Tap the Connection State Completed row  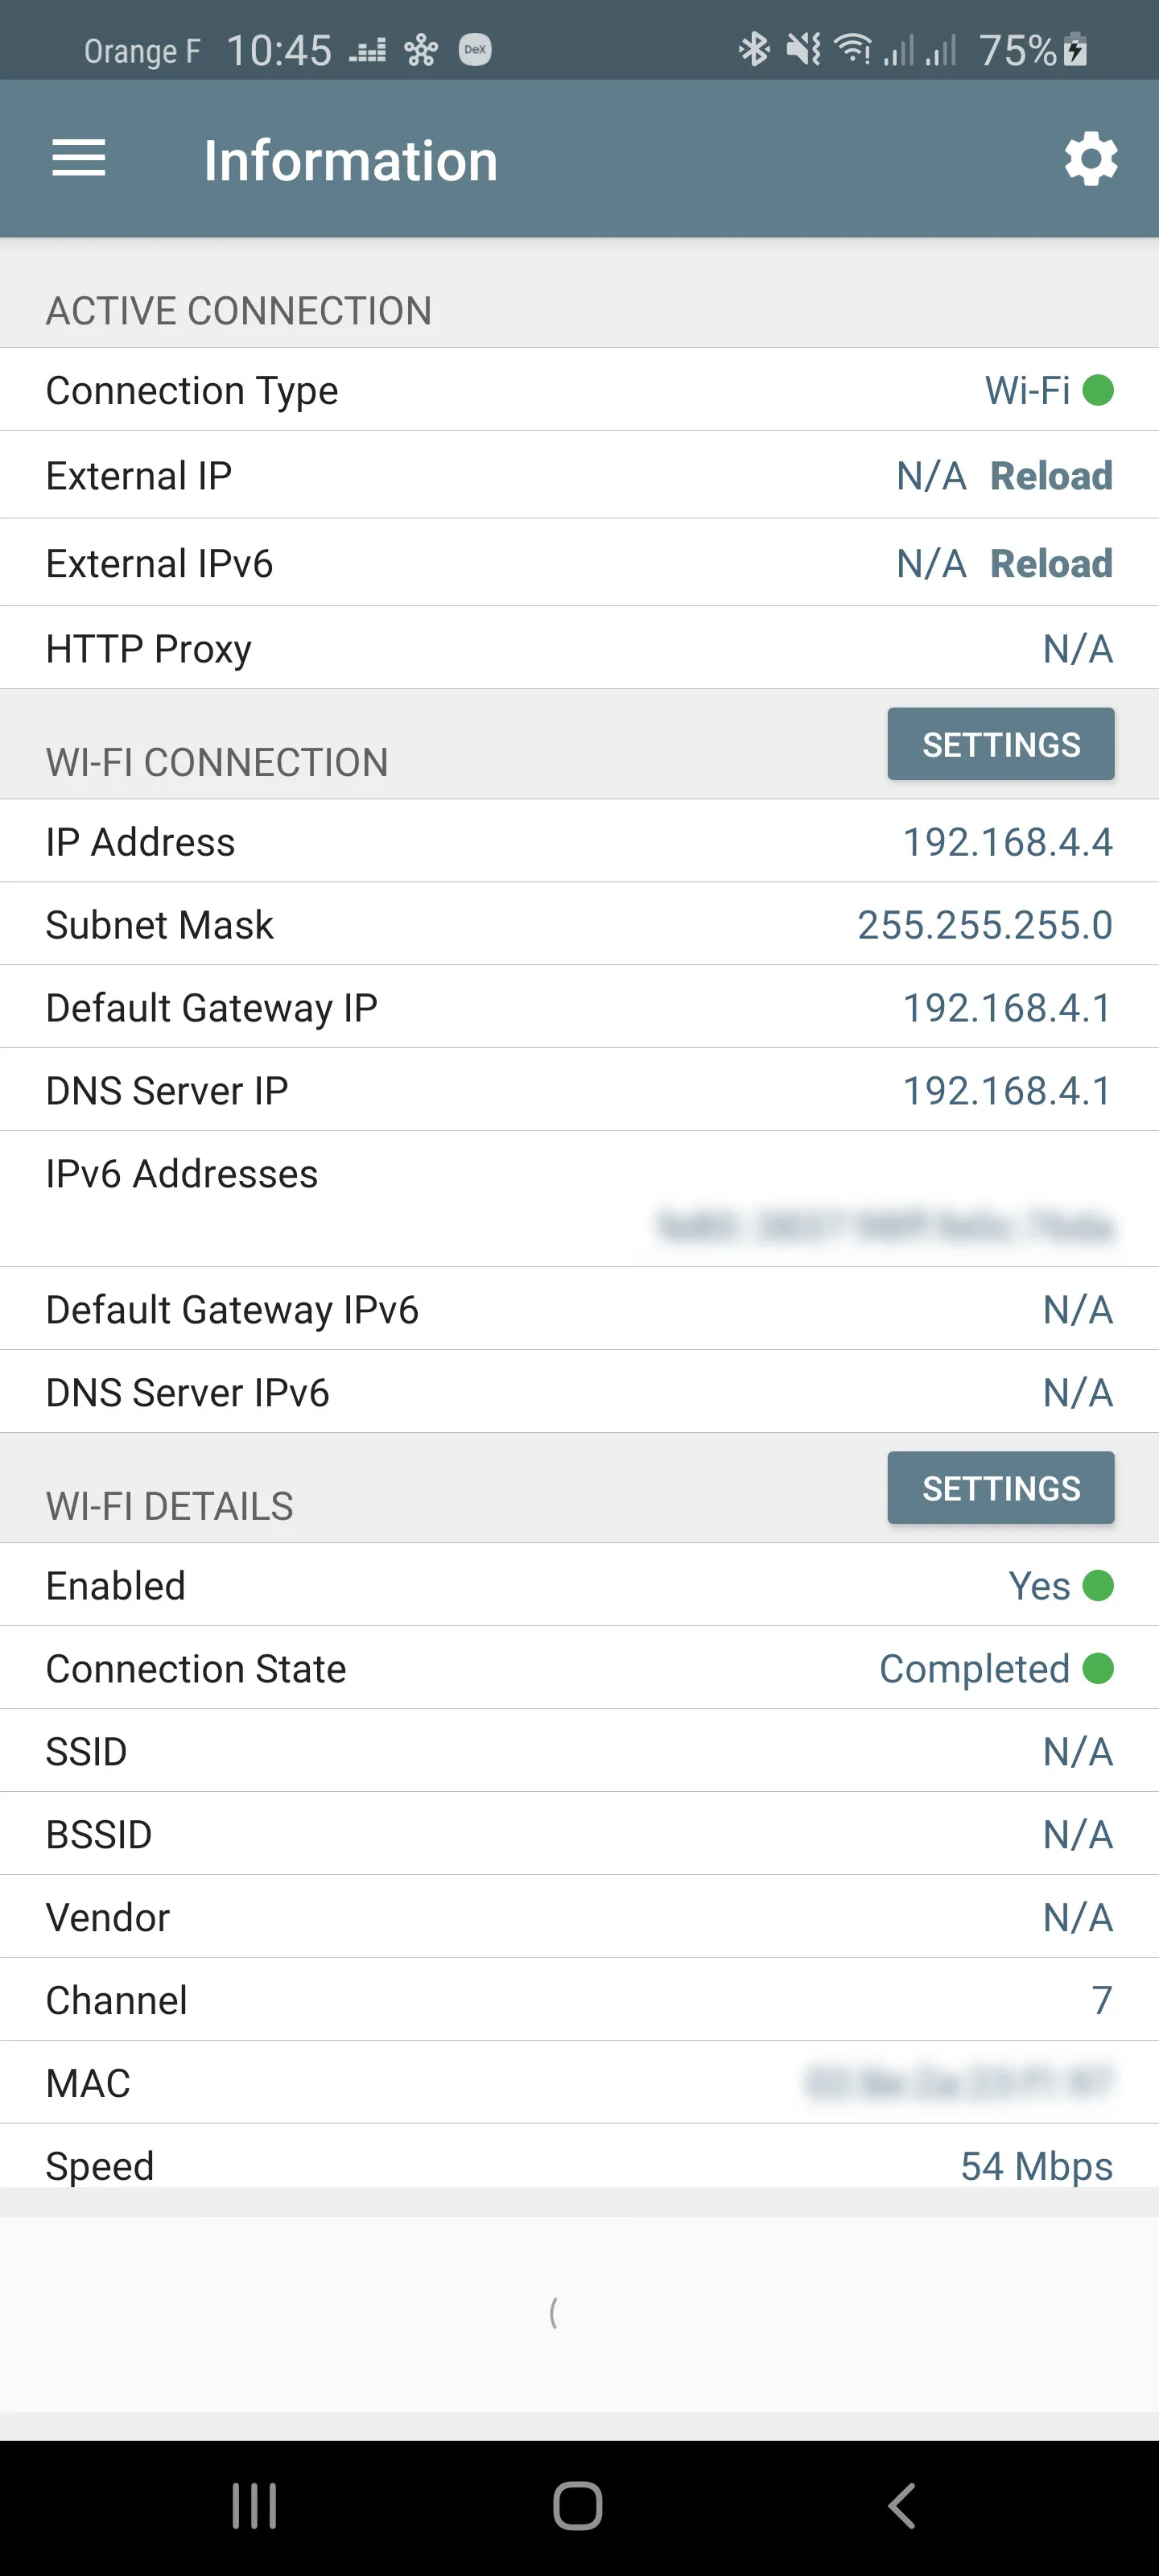tap(579, 1668)
